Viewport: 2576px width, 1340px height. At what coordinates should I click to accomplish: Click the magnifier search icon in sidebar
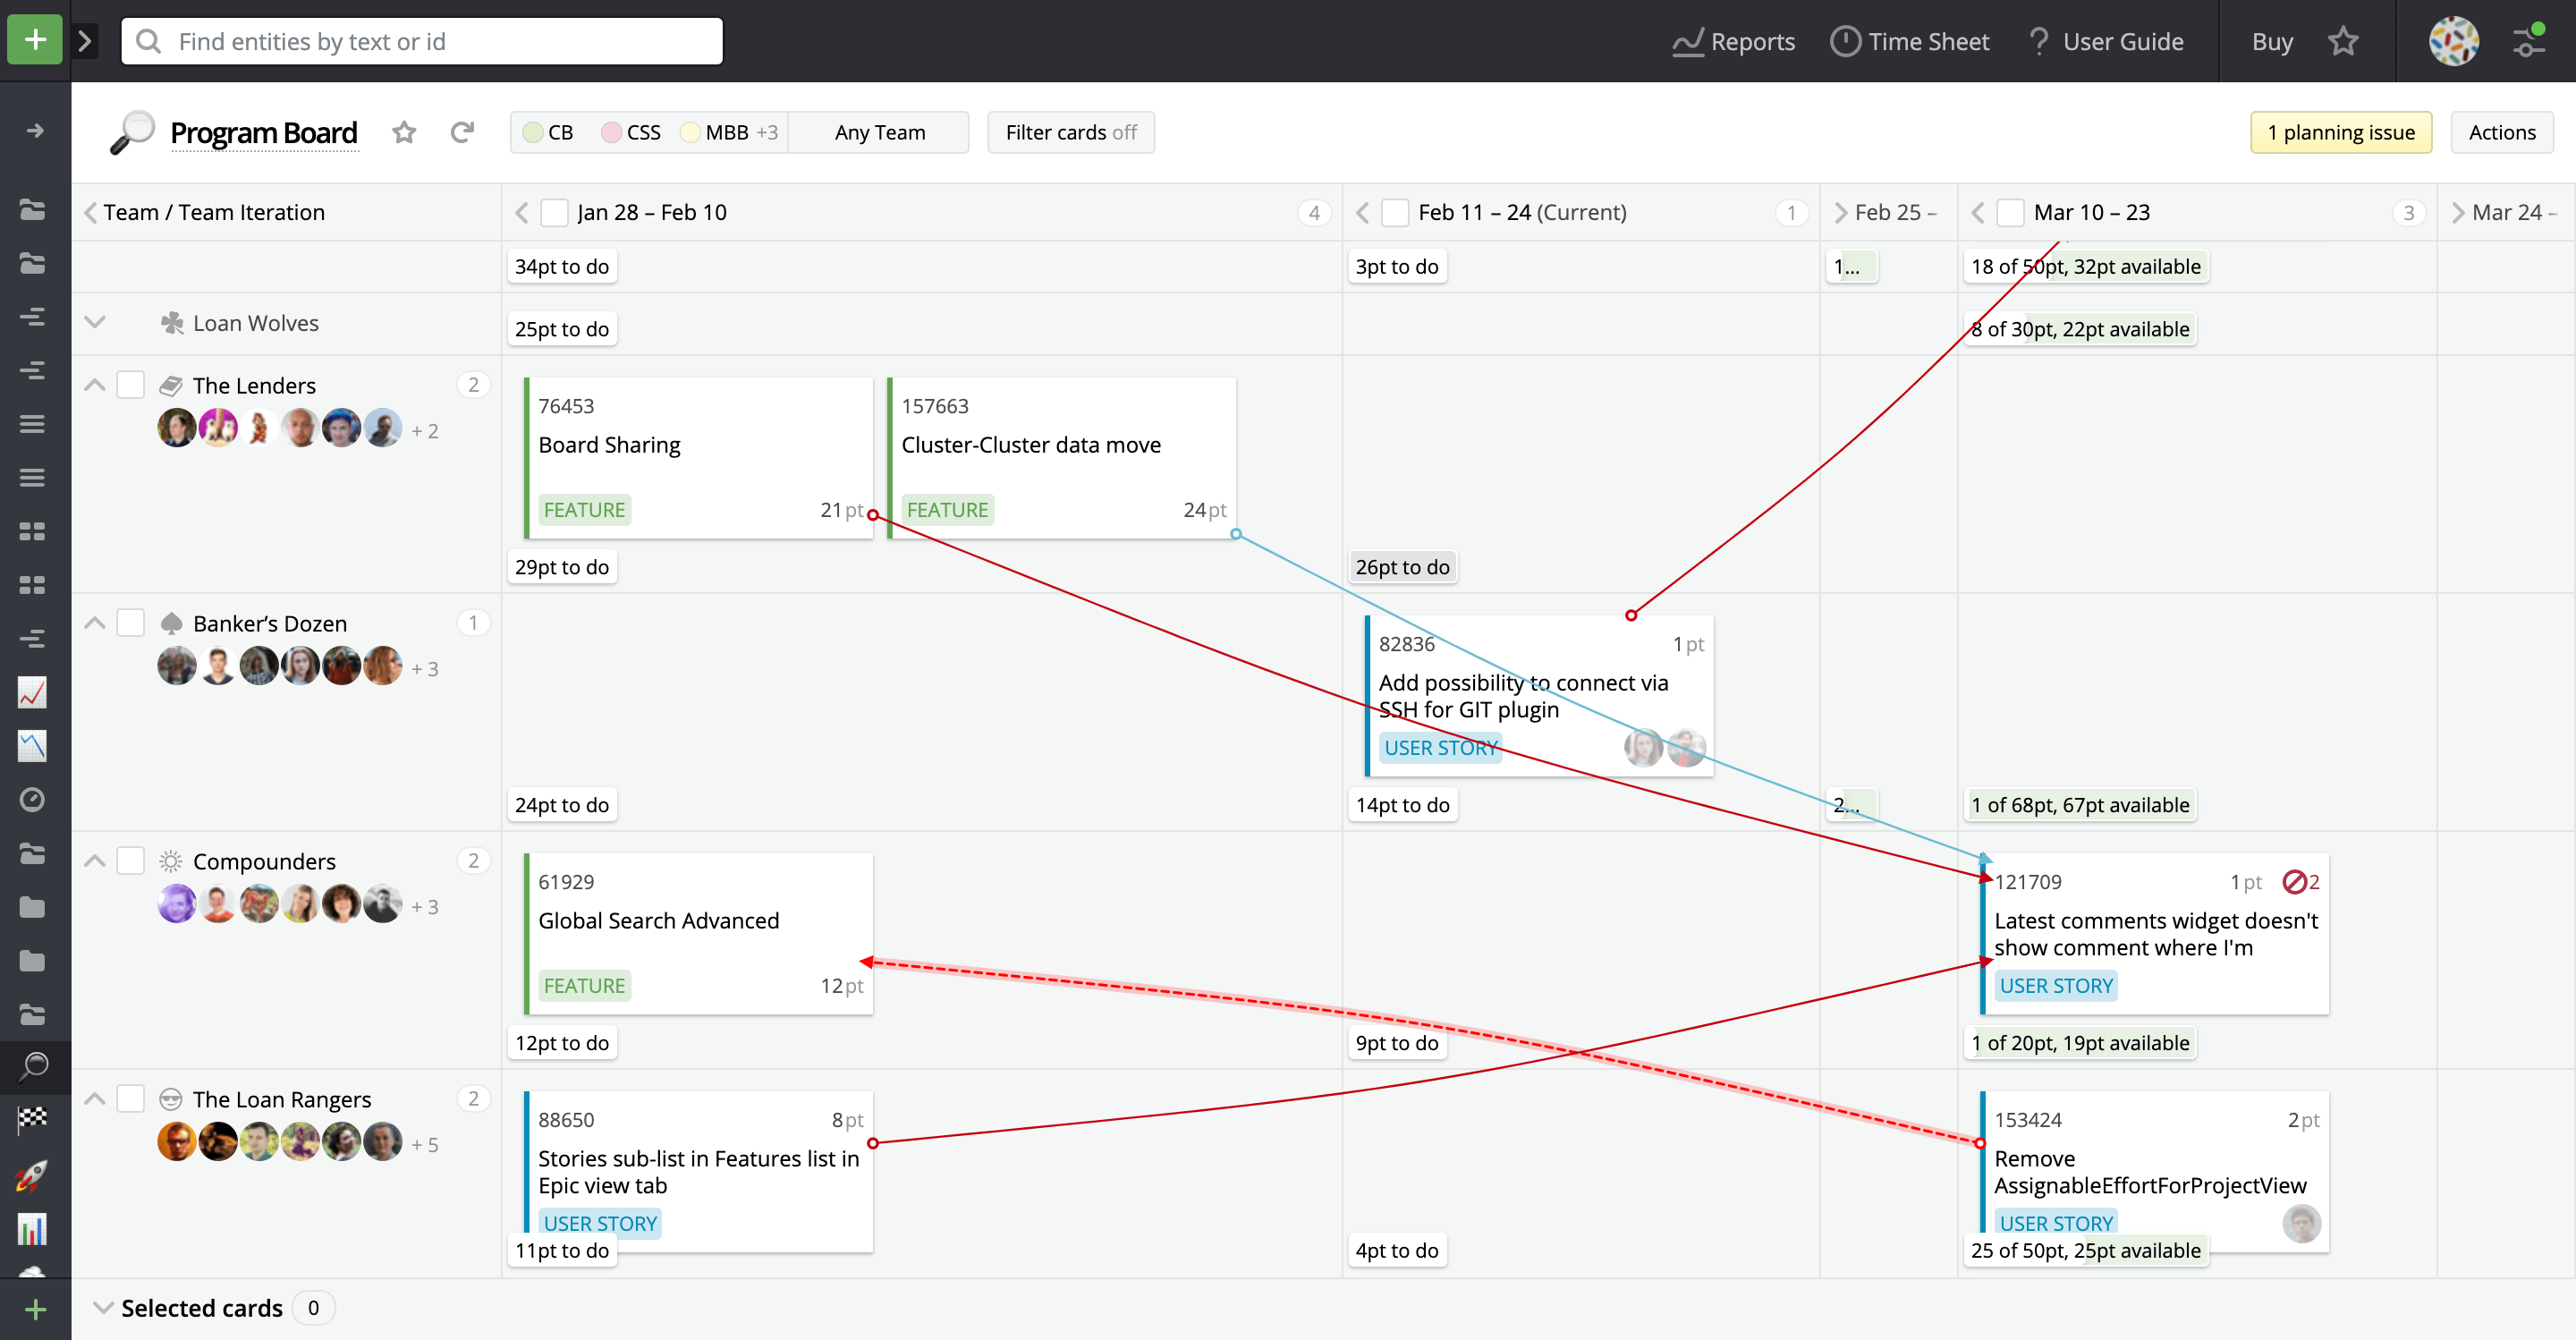[x=33, y=1067]
